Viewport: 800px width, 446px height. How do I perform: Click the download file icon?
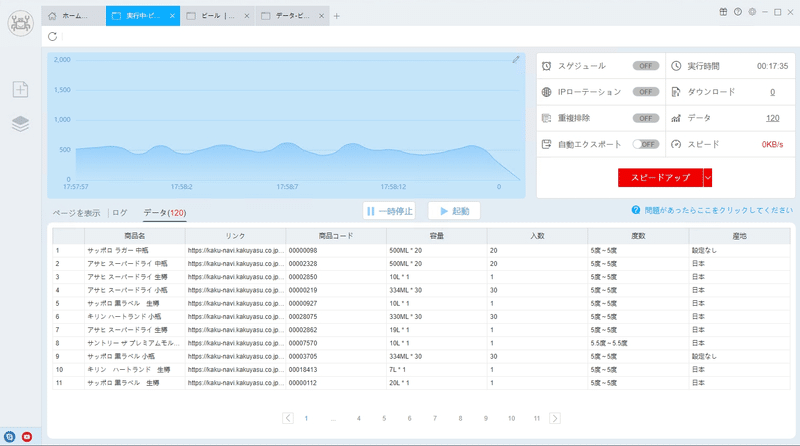point(676,92)
